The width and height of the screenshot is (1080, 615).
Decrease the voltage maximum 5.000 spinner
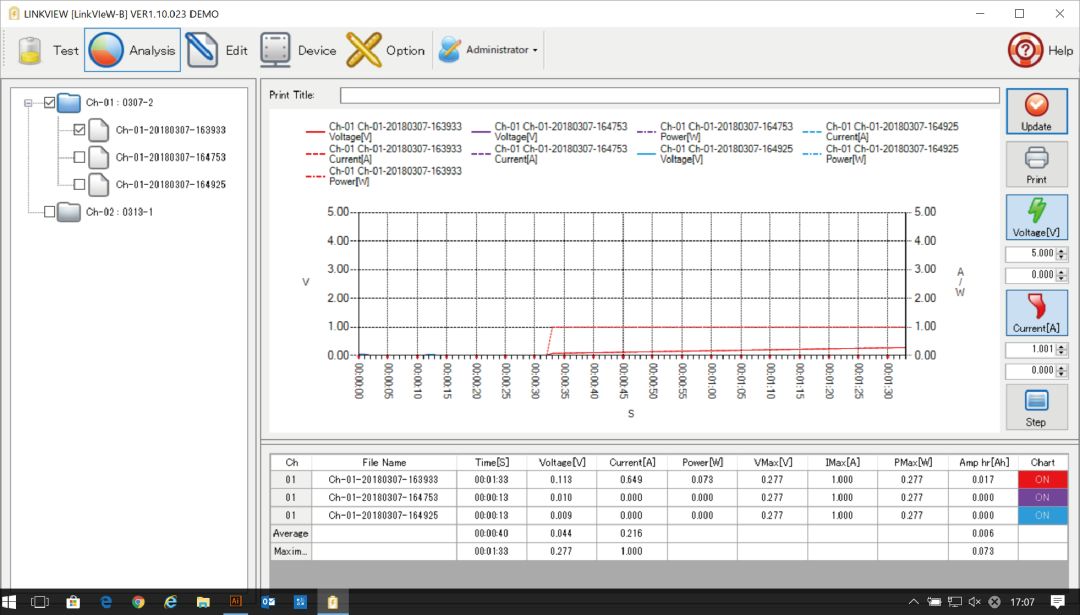pyautogui.click(x=1061, y=258)
